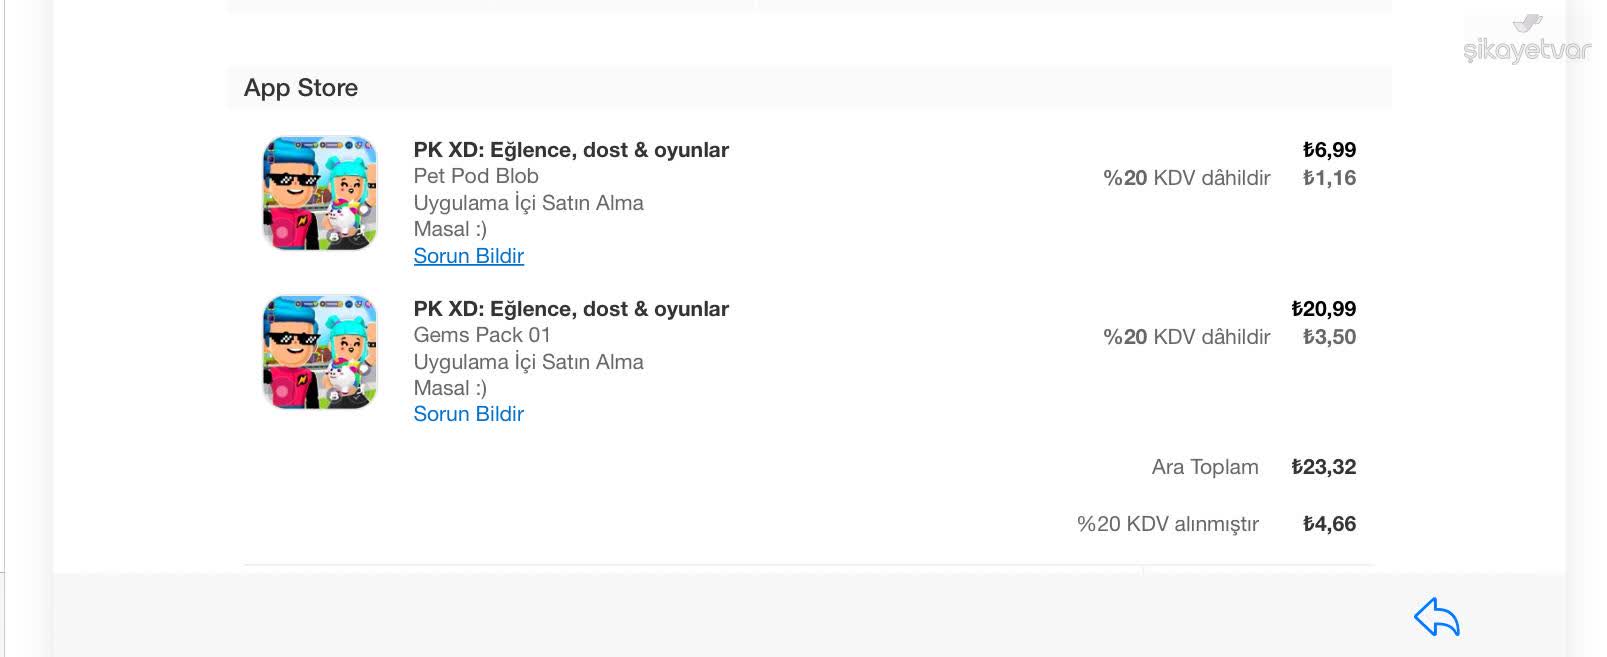Viewport: 1607px width, 657px height.
Task: Click Sorun Bildir under Pet Pod Blob
Action: [468, 256]
